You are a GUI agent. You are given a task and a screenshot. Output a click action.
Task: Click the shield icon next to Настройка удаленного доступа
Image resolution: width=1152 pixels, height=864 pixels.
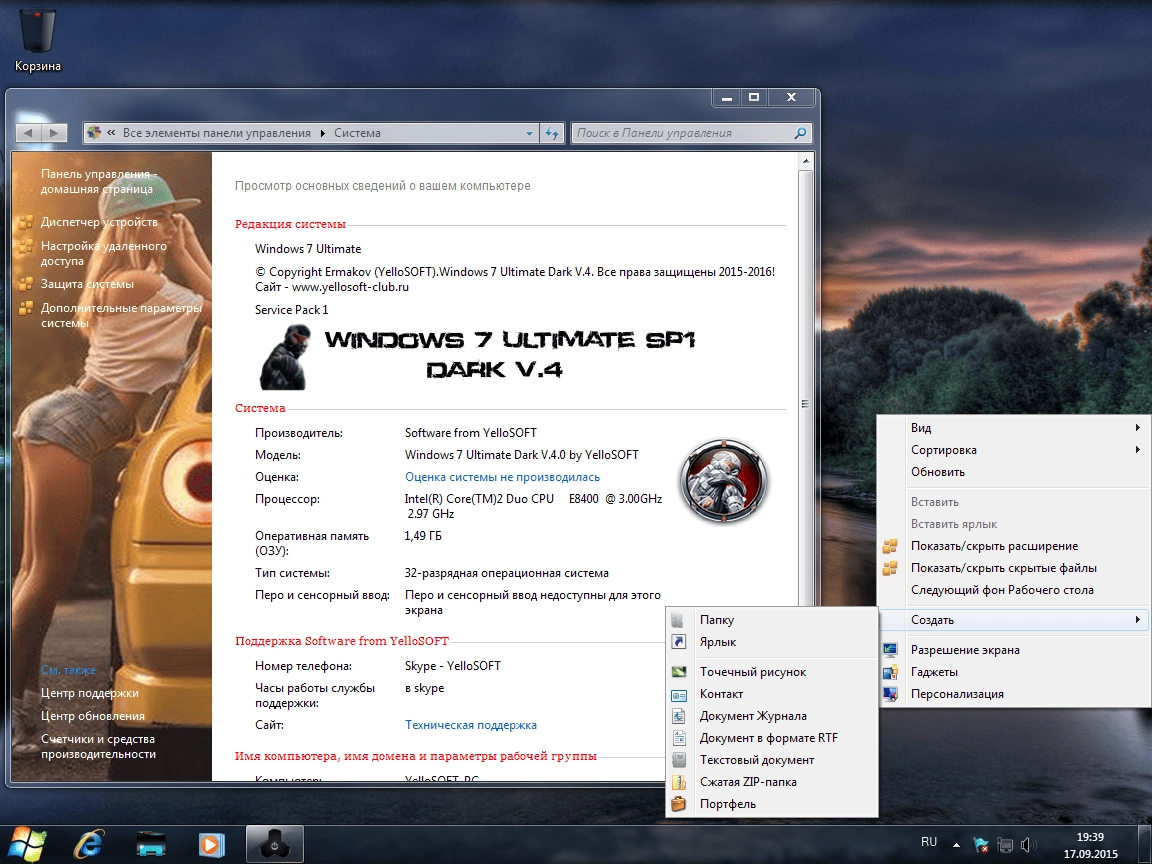pyautogui.click(x=25, y=246)
